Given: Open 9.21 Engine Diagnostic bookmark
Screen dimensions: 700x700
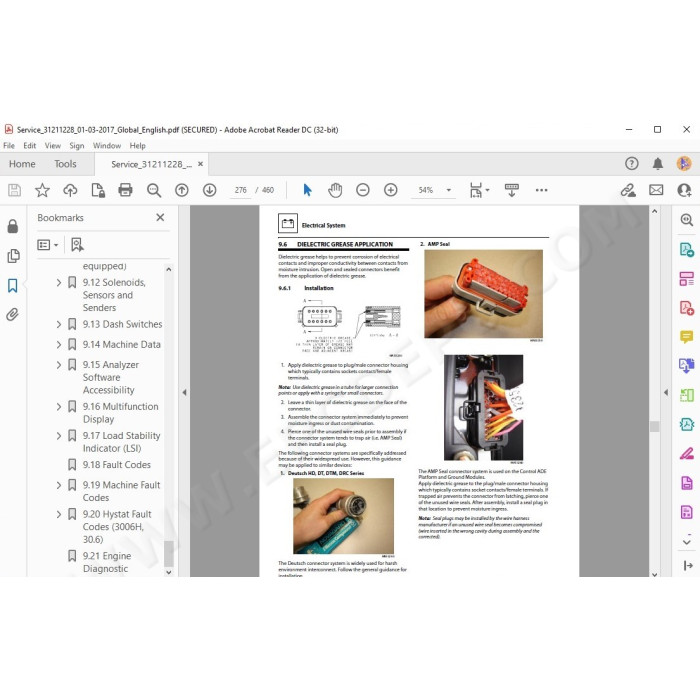Looking at the screenshot, I should pos(107,562).
